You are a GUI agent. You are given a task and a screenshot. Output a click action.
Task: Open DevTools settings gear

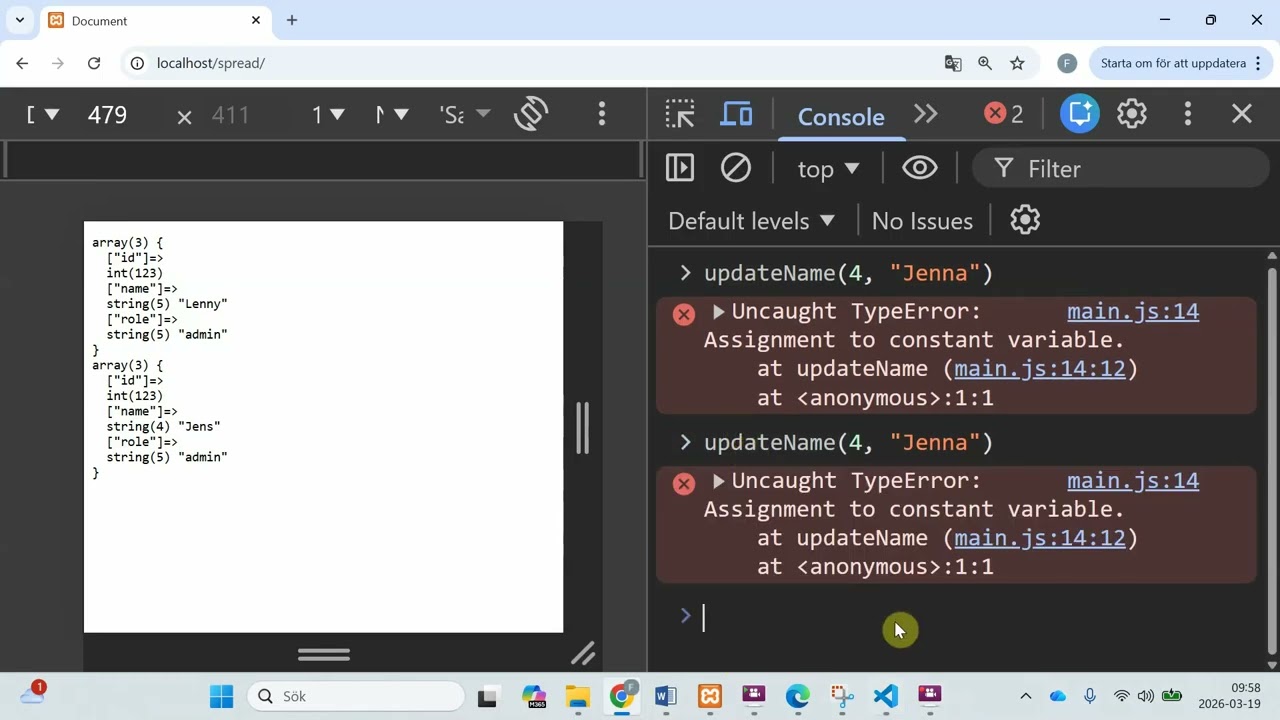pyautogui.click(x=1132, y=114)
